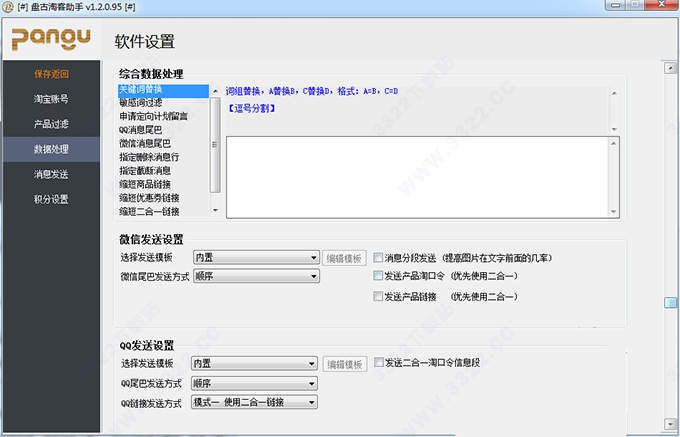Select 敏感词过滤 list item
This screenshot has height=437, width=680.
(x=163, y=103)
